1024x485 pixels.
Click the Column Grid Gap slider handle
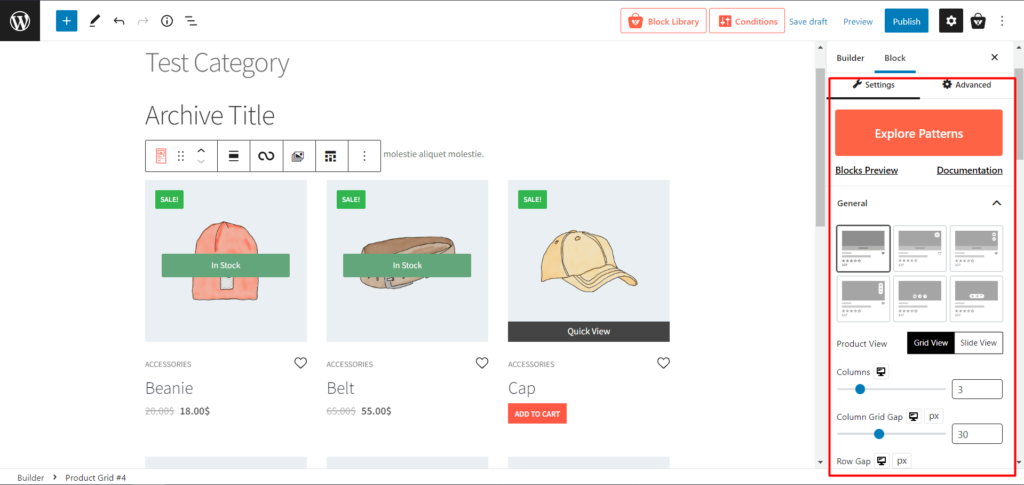[879, 434]
